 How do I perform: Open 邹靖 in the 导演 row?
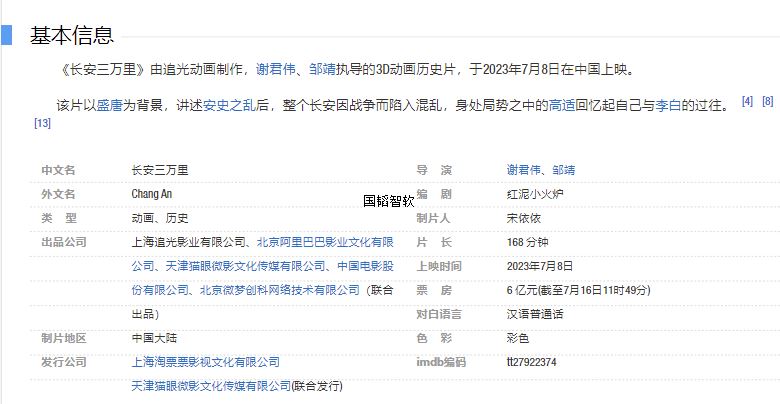click(x=564, y=170)
